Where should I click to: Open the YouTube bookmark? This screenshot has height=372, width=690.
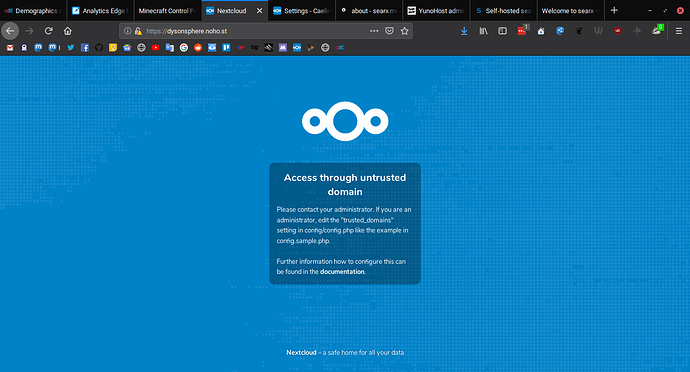pyautogui.click(x=155, y=48)
